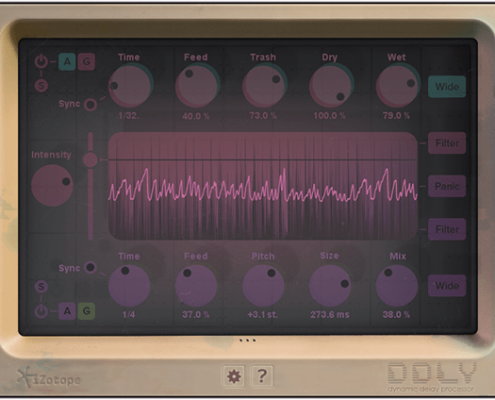495x400 pixels.
Task: Click the Size knob
Action: tap(330, 286)
